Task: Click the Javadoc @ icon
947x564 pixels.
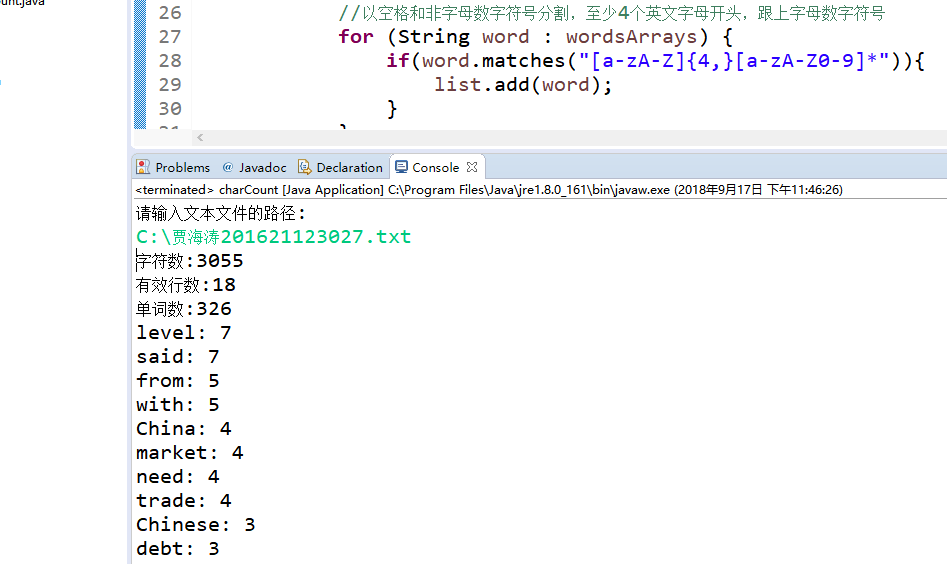Action: pyautogui.click(x=228, y=167)
